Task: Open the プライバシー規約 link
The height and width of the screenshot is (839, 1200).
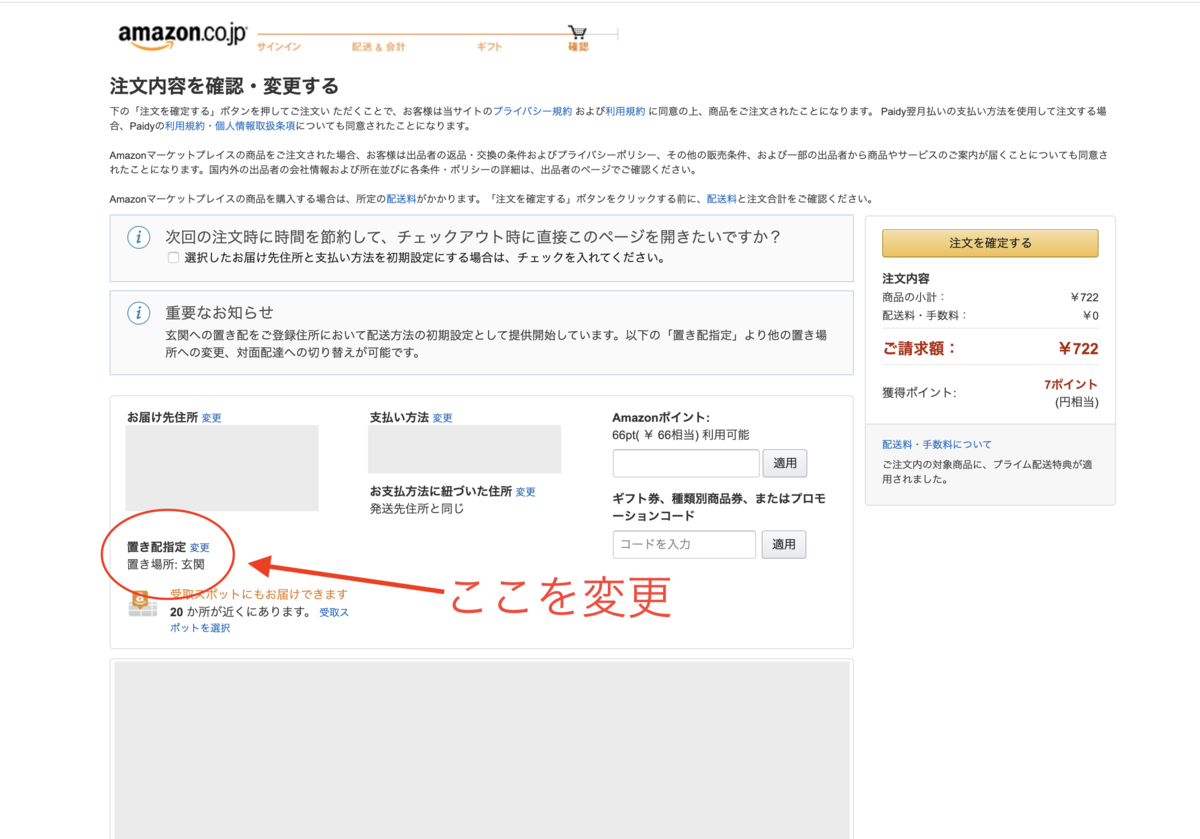Action: [x=532, y=111]
